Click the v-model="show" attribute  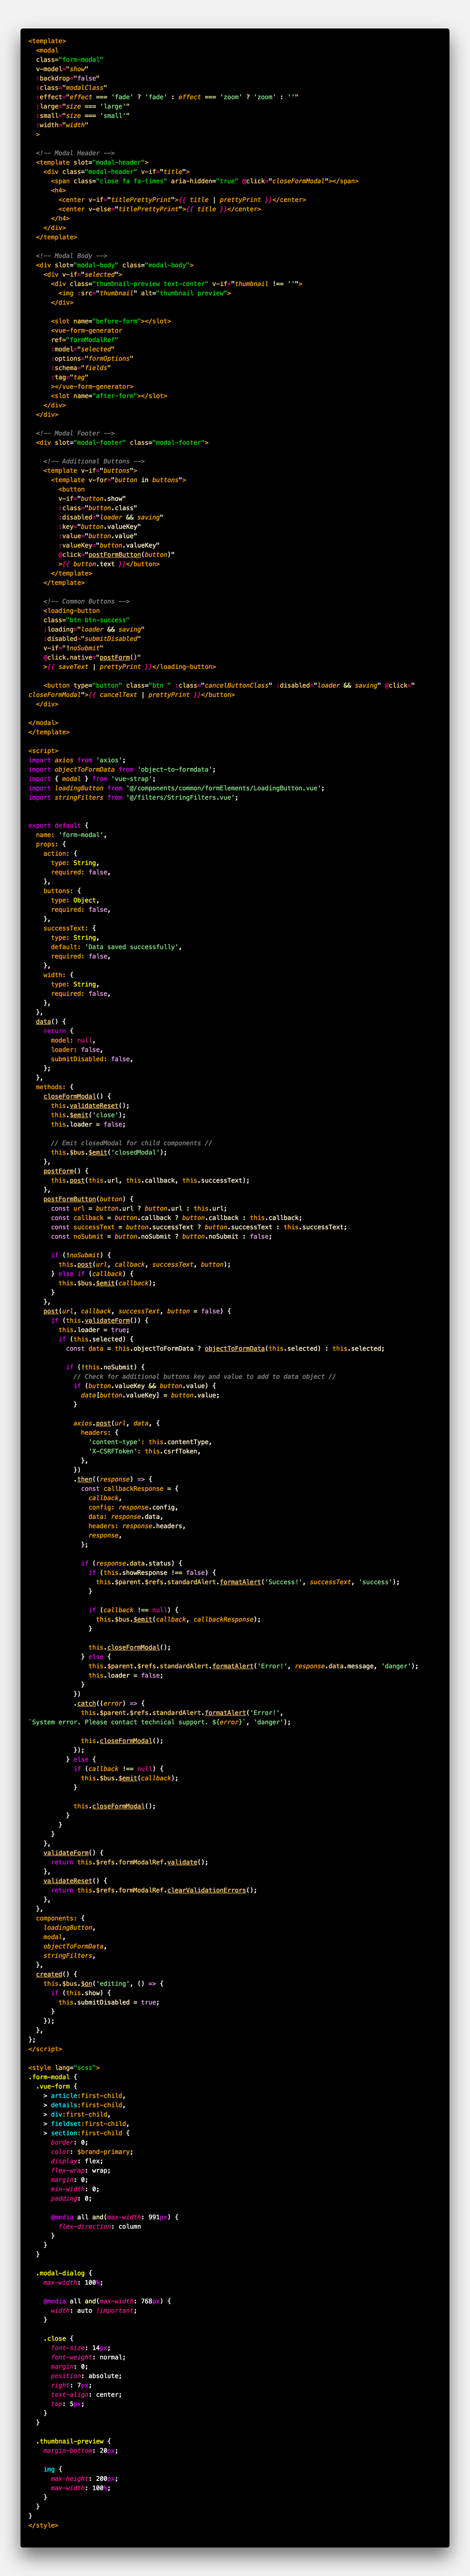62,69
